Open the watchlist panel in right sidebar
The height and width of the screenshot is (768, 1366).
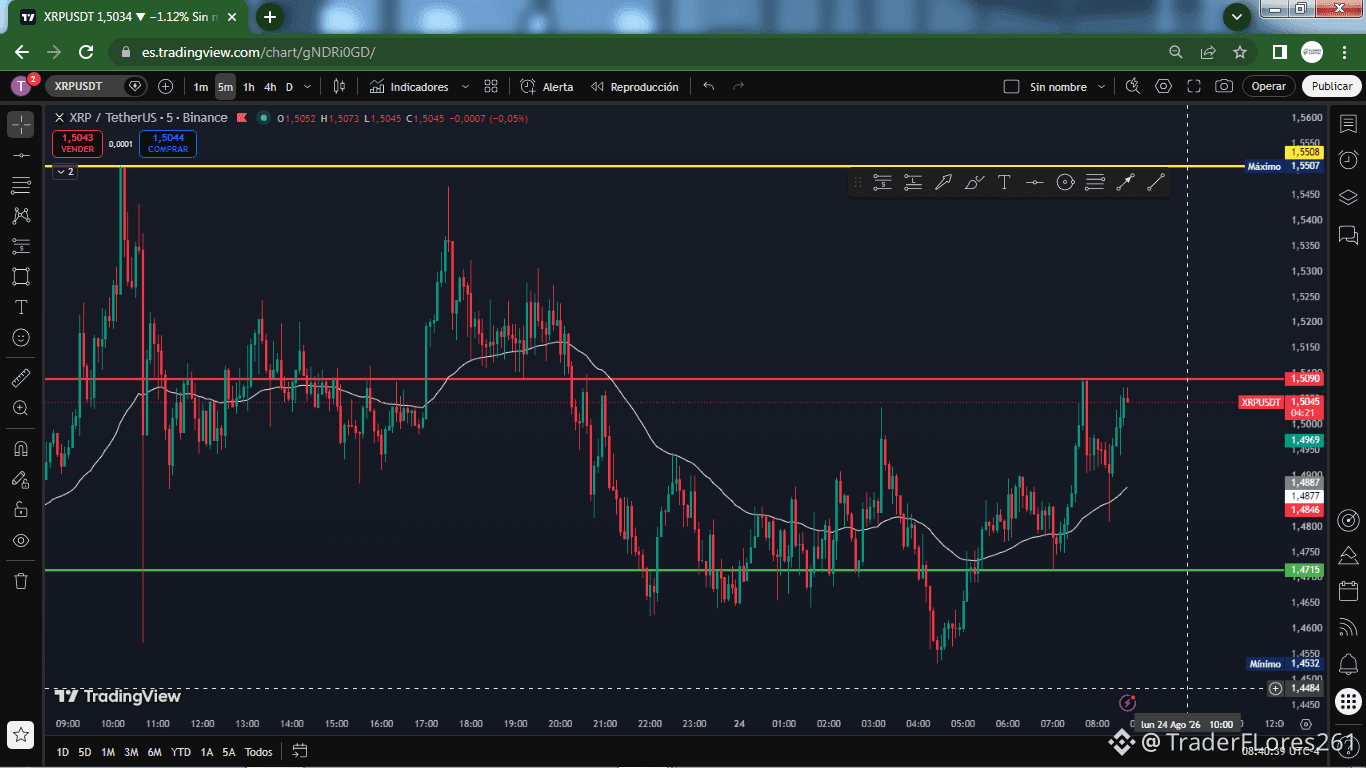point(1348,122)
